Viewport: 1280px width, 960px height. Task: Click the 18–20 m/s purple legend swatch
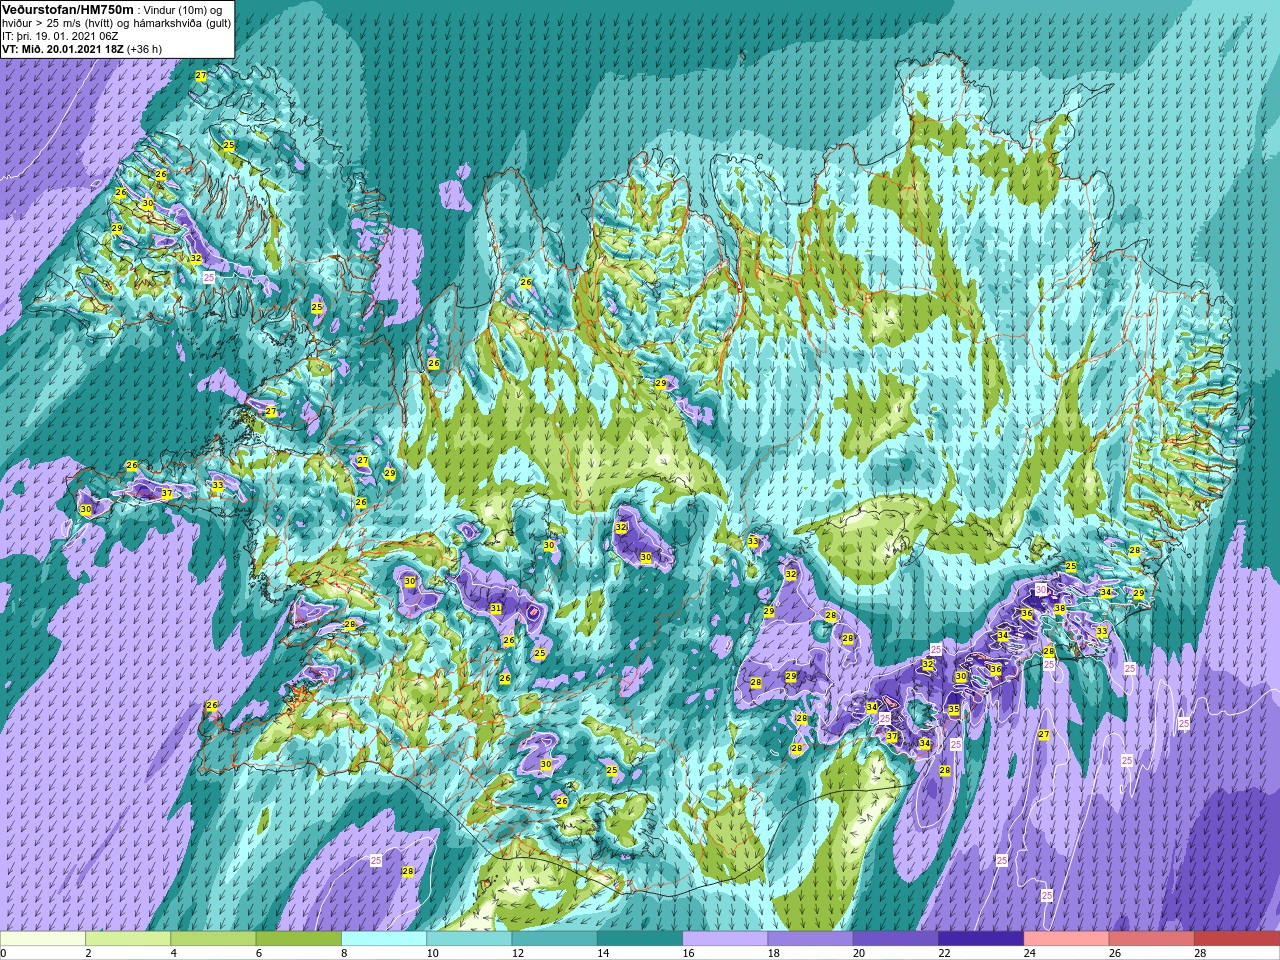coord(810,939)
